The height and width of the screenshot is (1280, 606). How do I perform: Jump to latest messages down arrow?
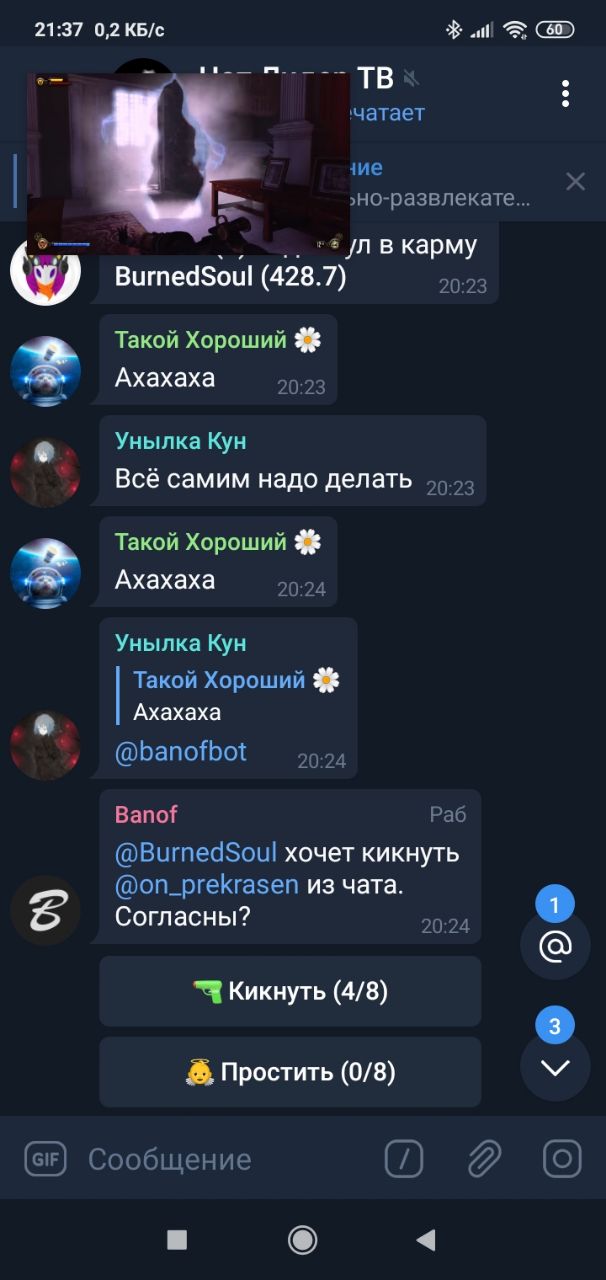click(x=555, y=1067)
